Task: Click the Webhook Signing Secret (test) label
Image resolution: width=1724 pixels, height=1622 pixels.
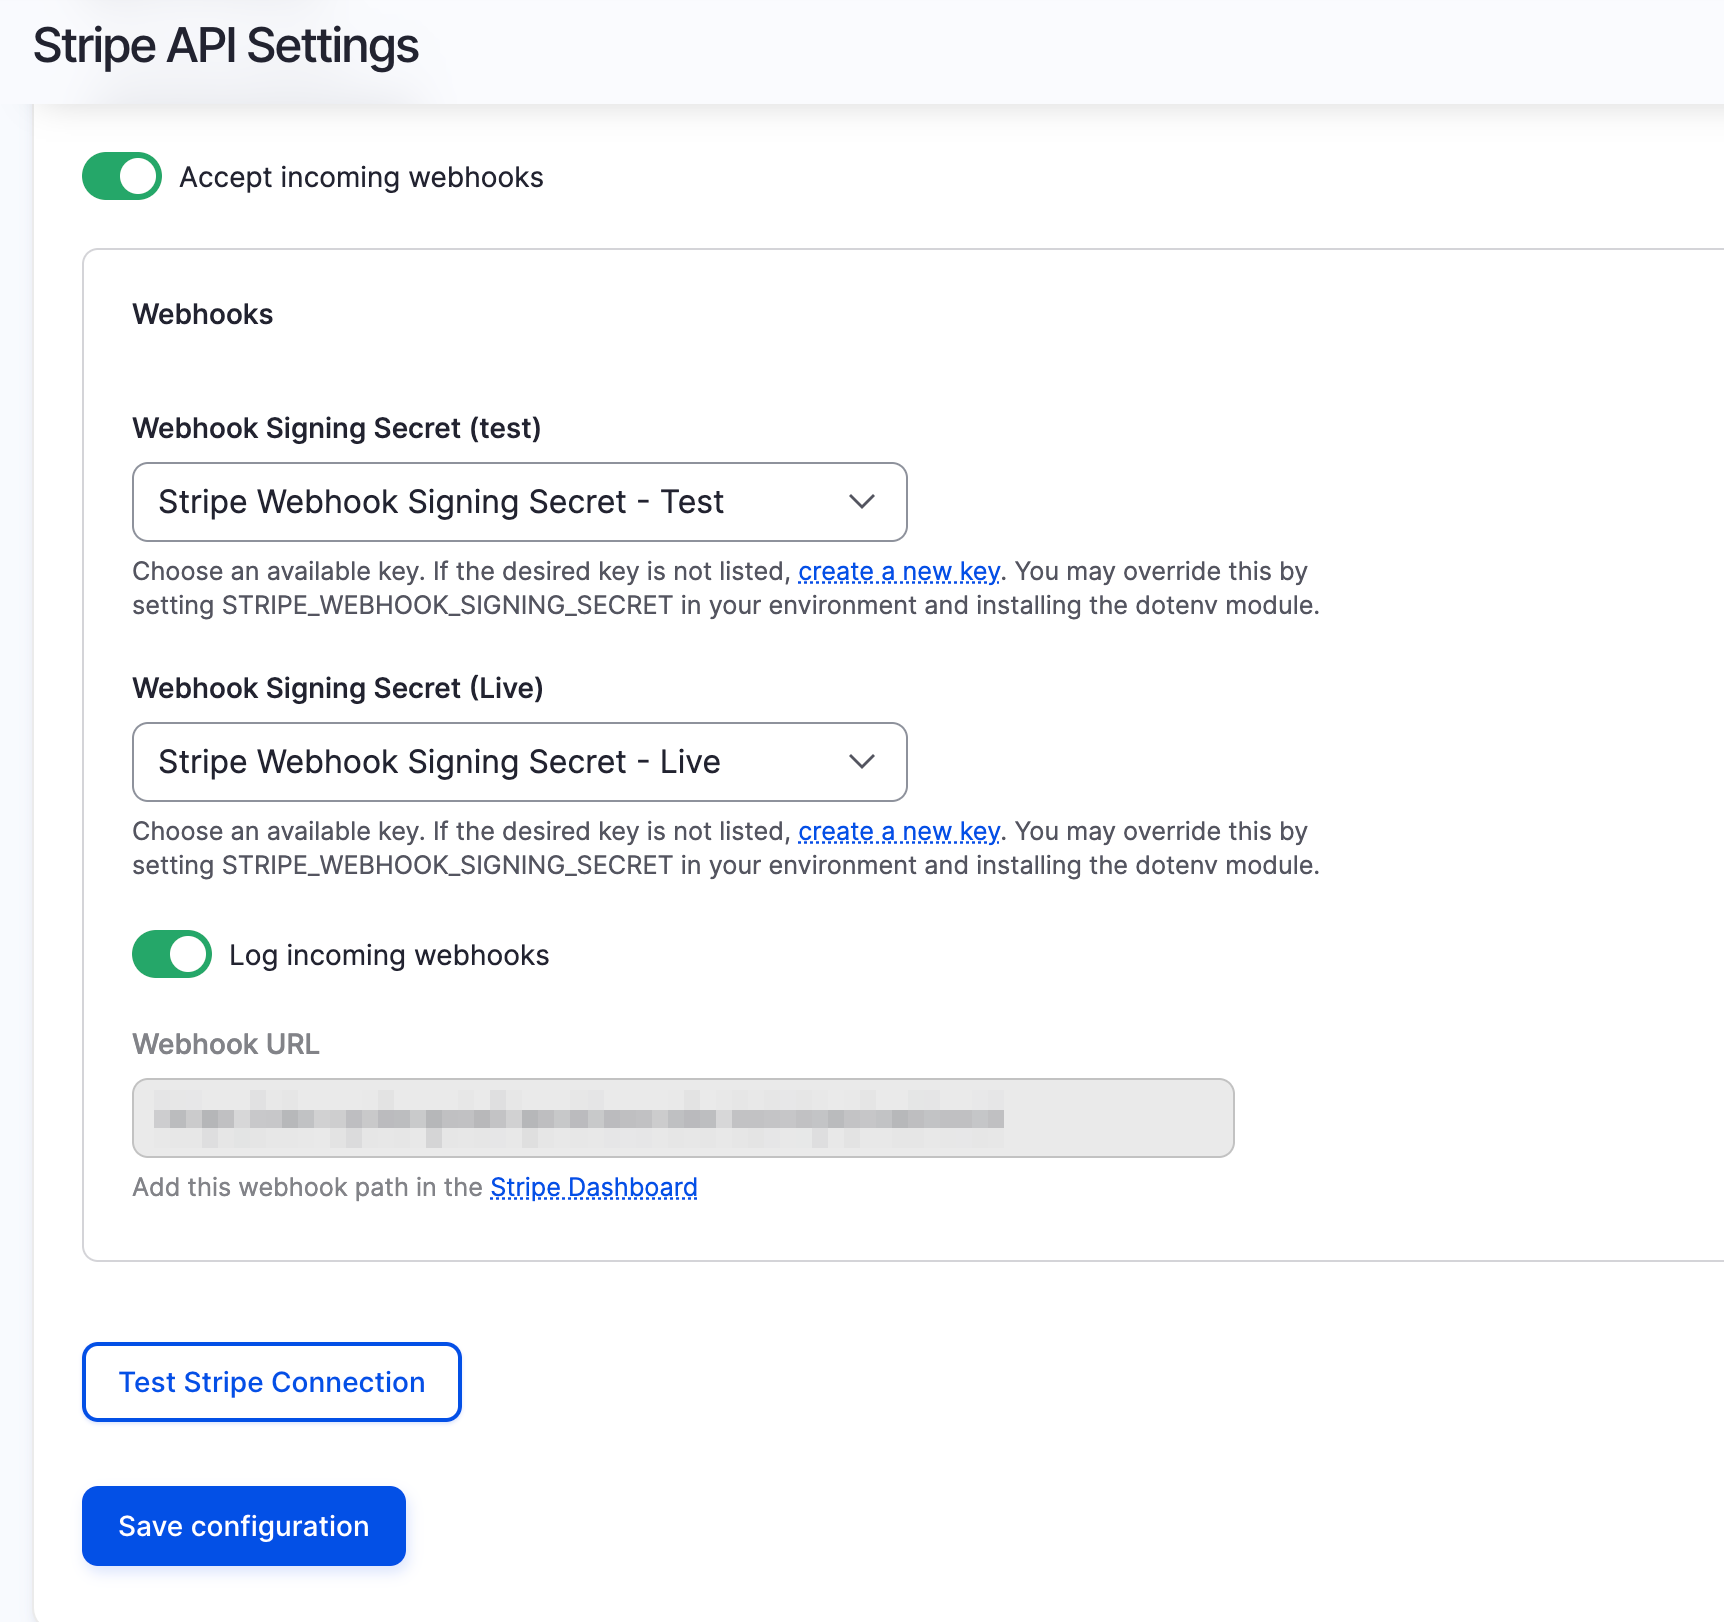Action: tap(337, 428)
